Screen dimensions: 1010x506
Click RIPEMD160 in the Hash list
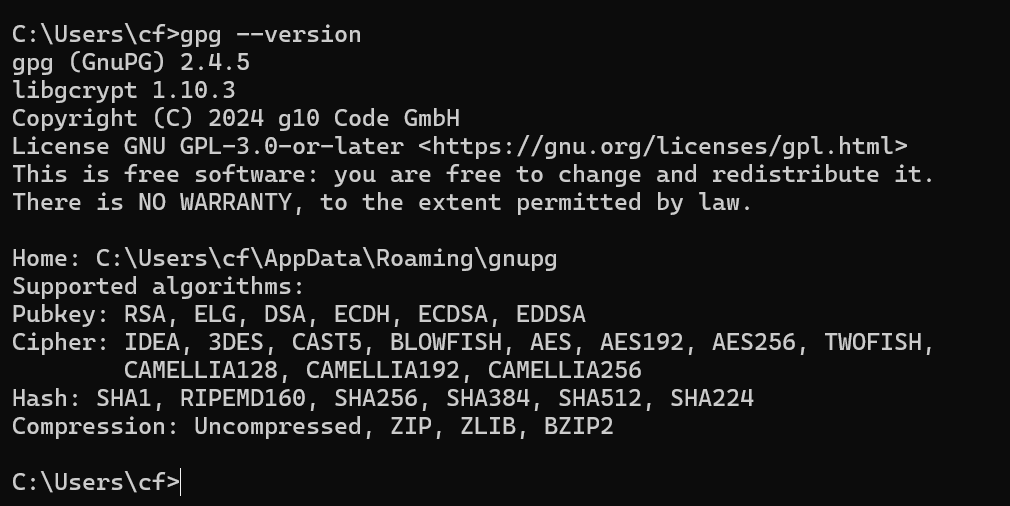click(243, 398)
